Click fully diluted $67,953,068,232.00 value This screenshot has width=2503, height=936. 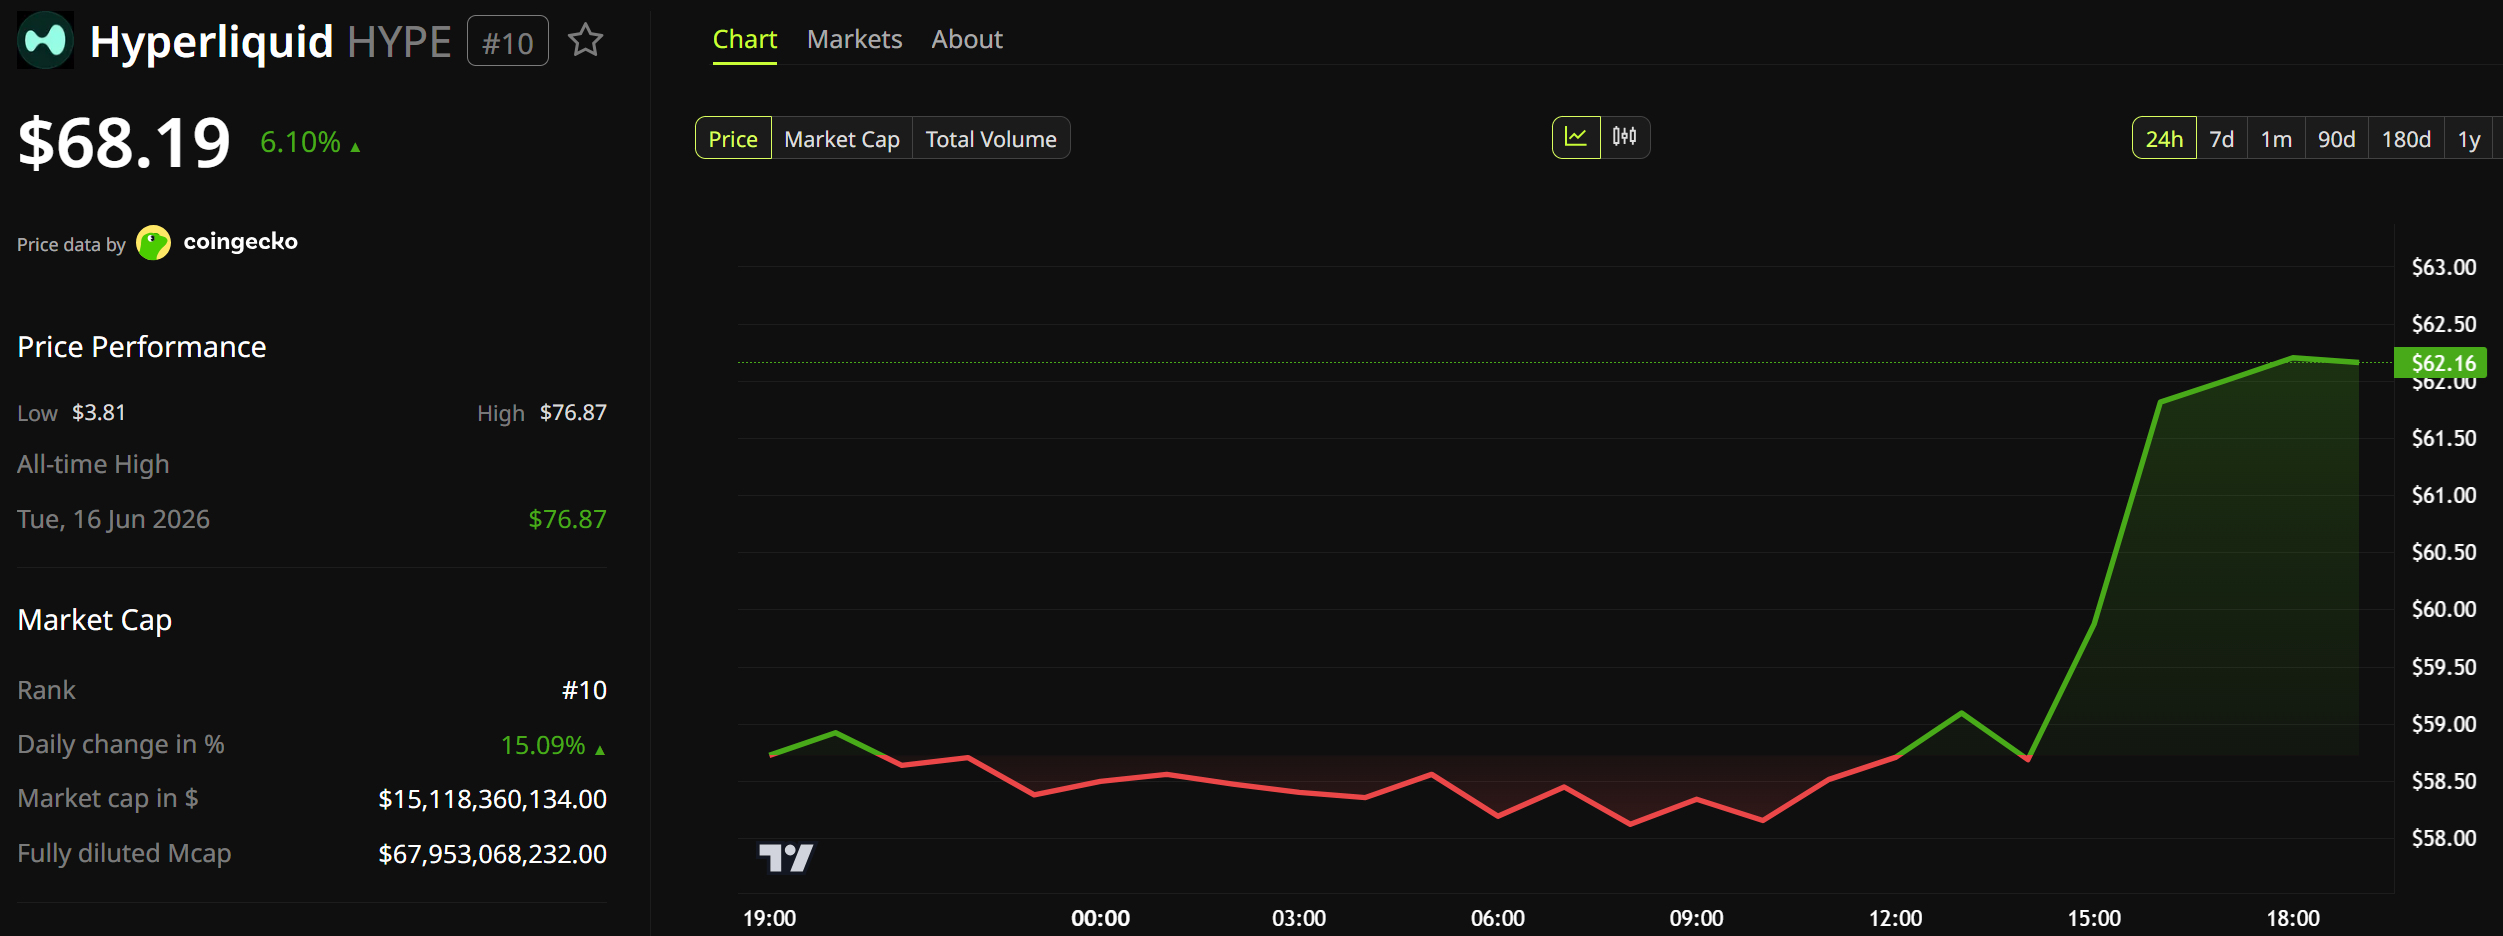pyautogui.click(x=492, y=854)
